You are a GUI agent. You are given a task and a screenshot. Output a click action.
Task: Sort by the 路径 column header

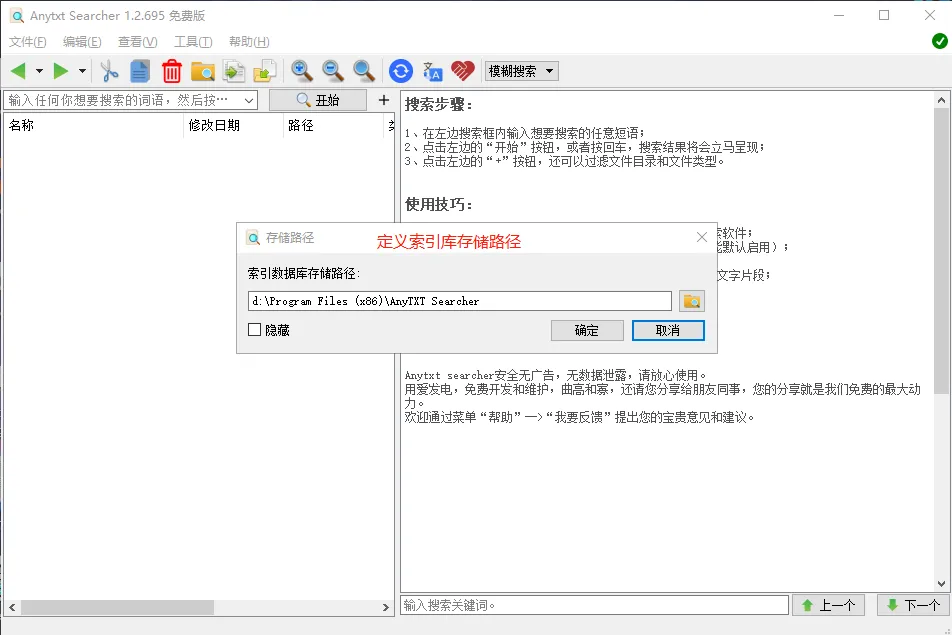[x=334, y=125]
